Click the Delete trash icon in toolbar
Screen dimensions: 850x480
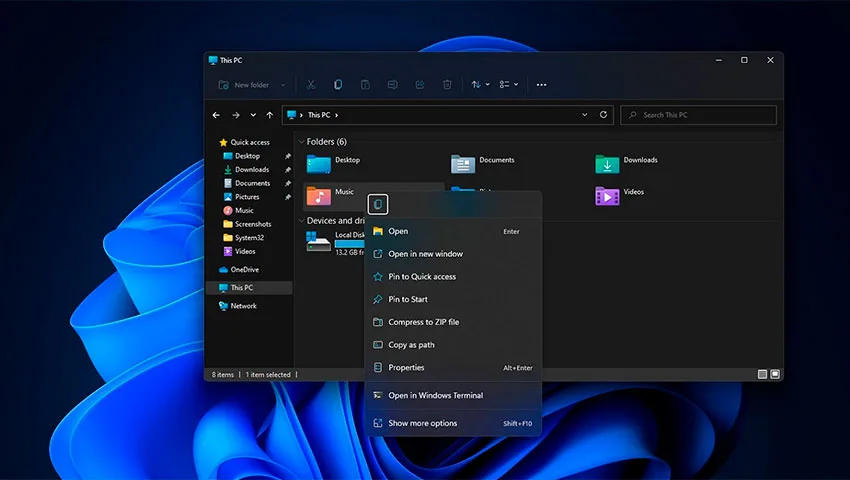[x=447, y=85]
